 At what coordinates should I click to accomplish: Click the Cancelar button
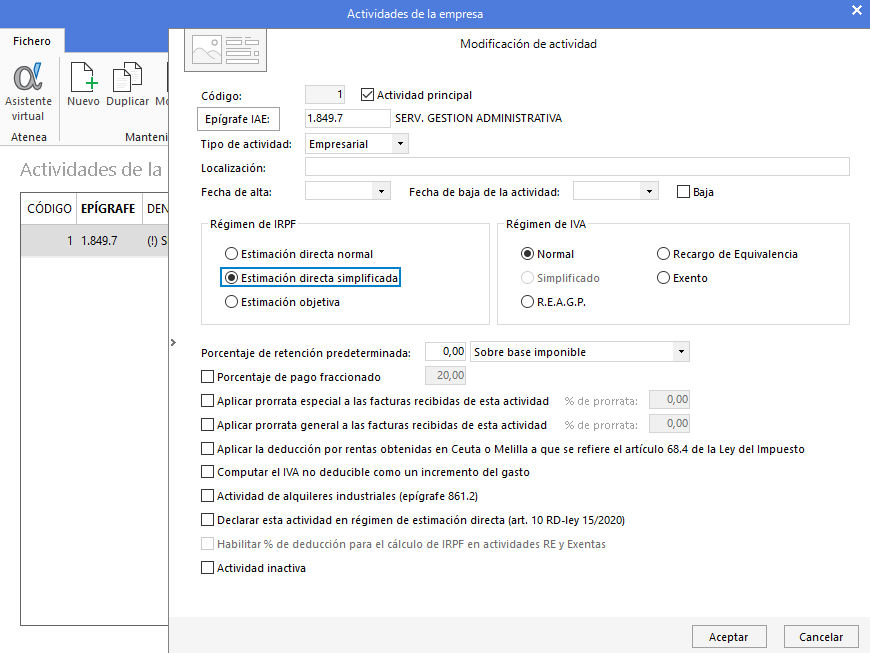821,637
